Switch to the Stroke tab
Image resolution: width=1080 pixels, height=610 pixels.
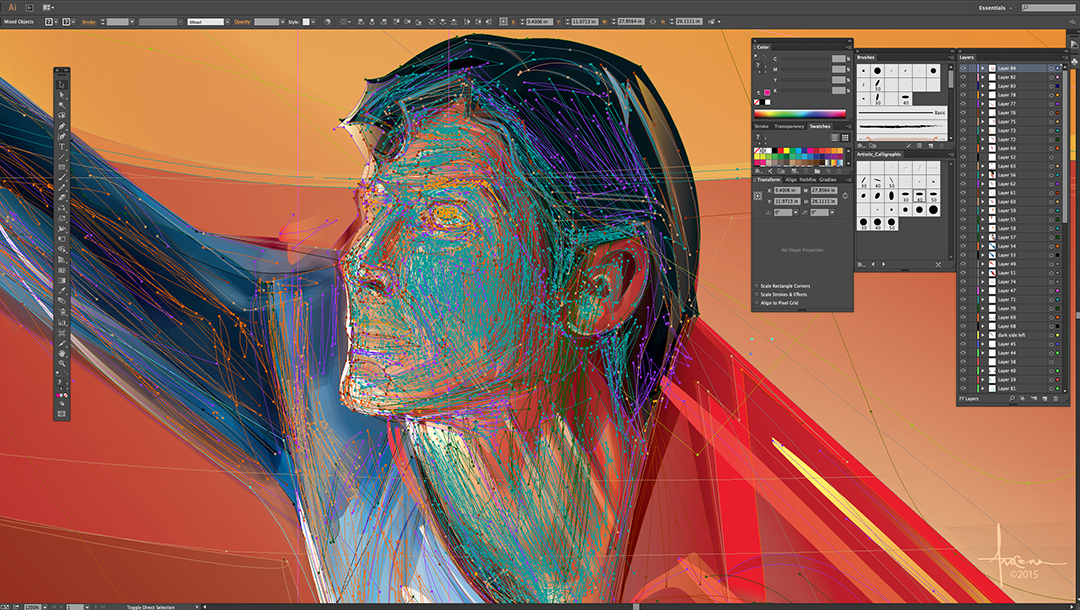pyautogui.click(x=761, y=126)
